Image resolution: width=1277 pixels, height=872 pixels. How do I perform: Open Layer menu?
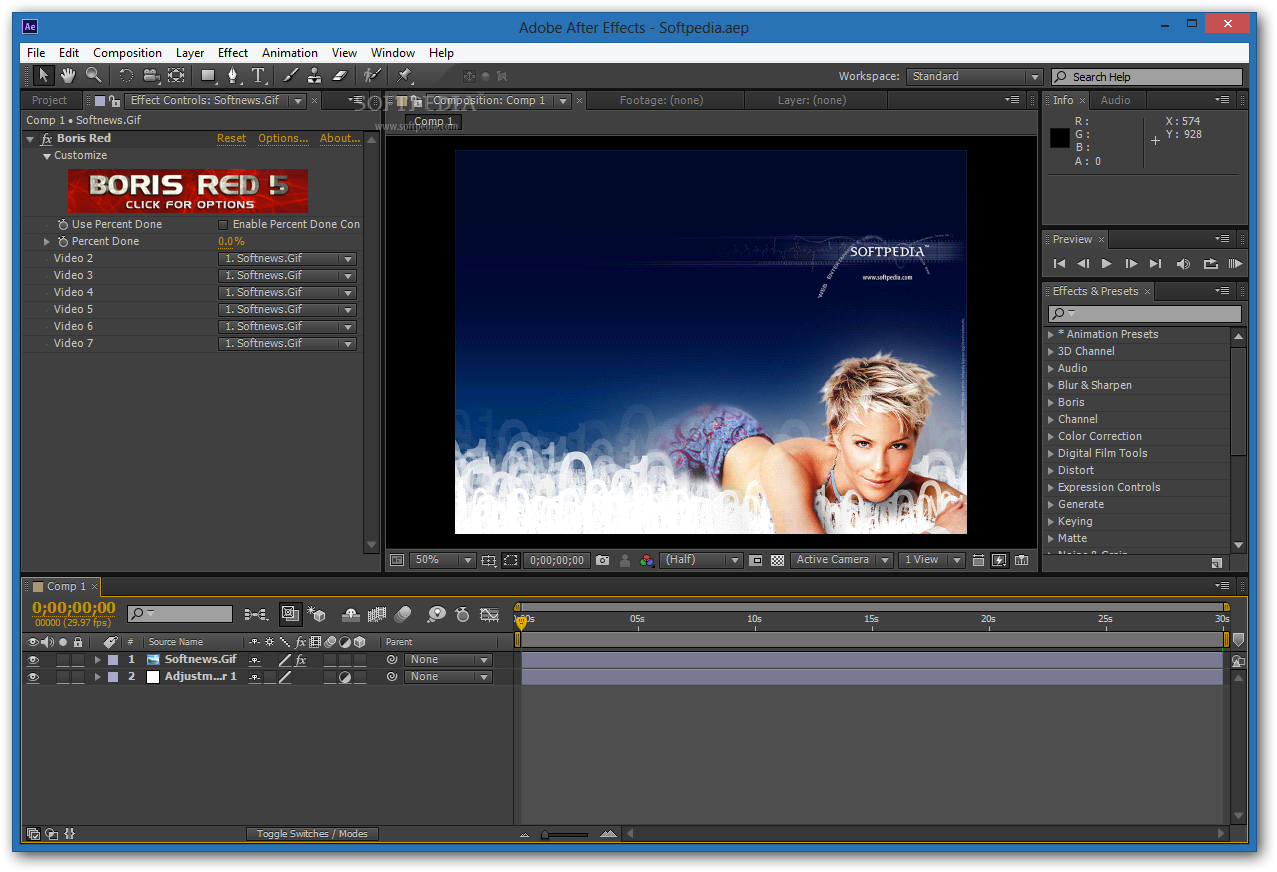[190, 53]
